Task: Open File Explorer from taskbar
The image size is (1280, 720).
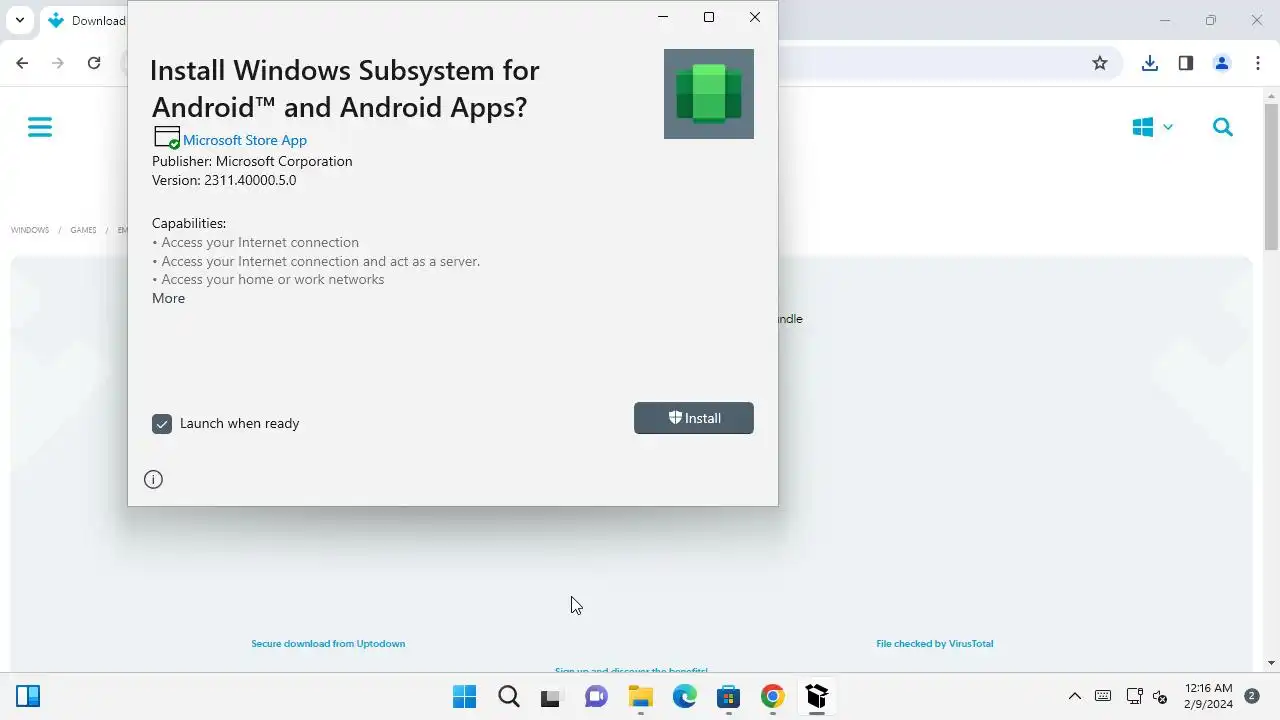Action: (640, 696)
